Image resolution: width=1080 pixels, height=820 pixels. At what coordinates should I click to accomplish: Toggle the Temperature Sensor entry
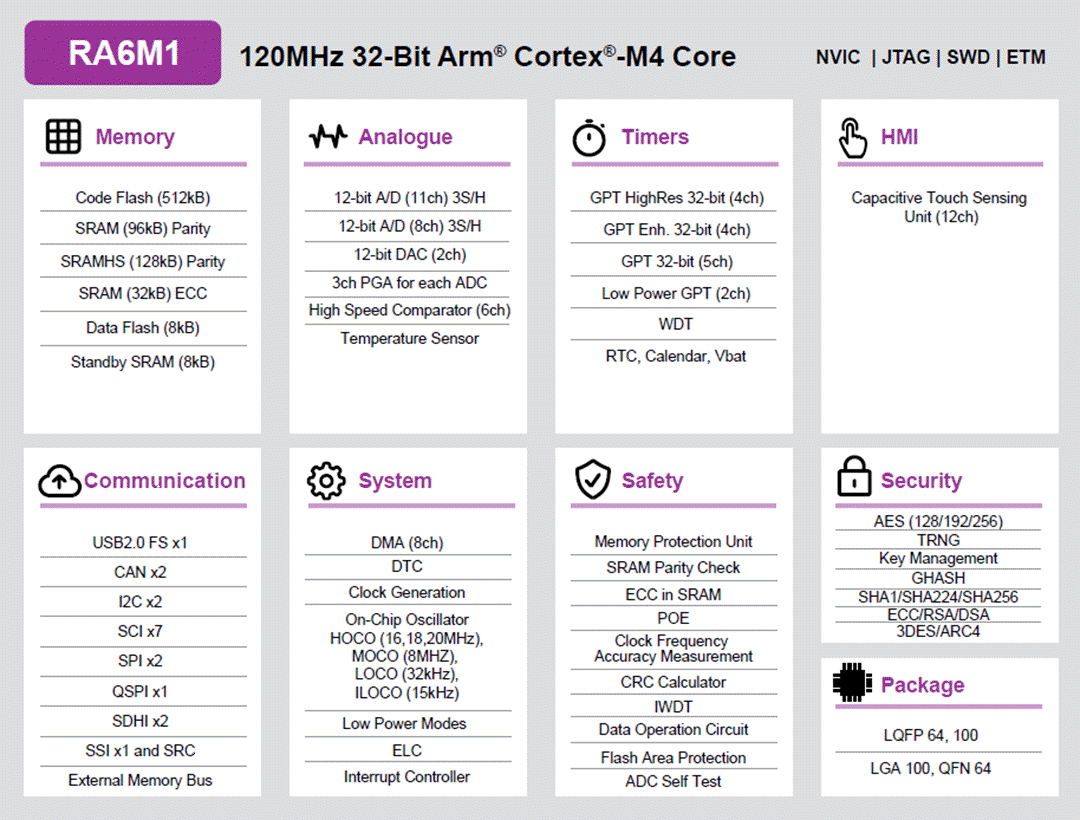click(408, 339)
